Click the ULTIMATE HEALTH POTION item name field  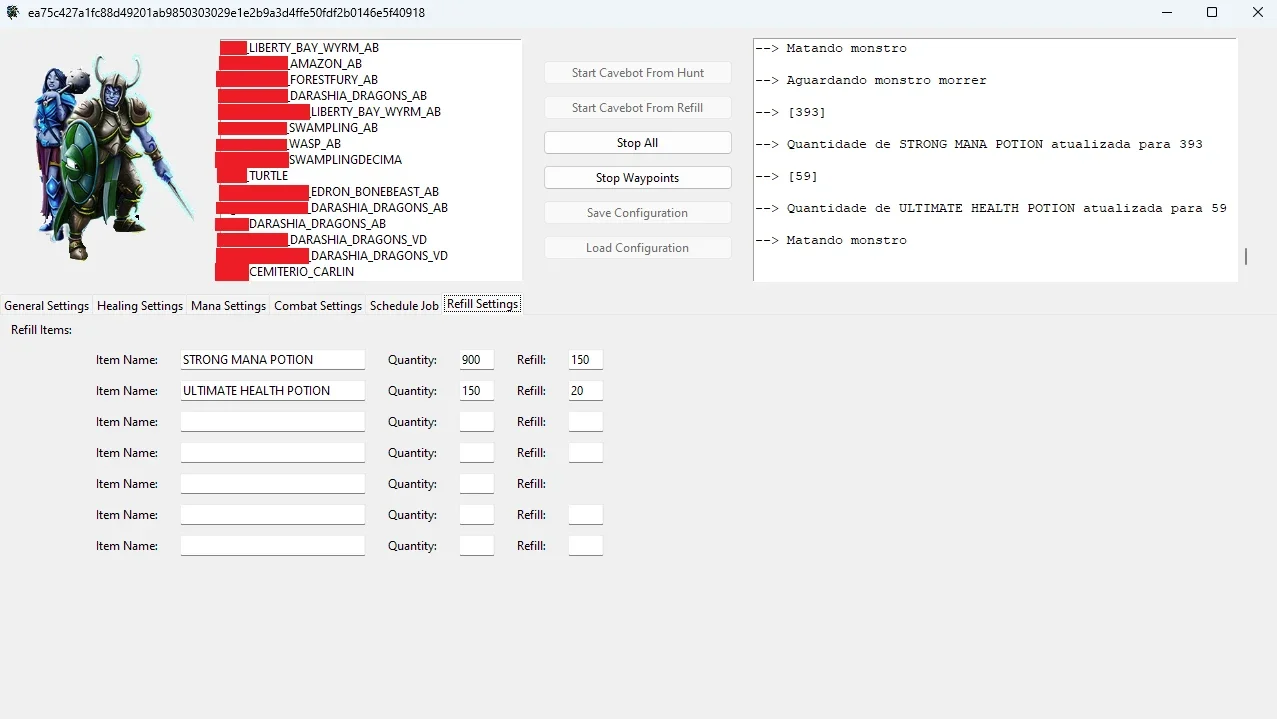[x=273, y=391]
